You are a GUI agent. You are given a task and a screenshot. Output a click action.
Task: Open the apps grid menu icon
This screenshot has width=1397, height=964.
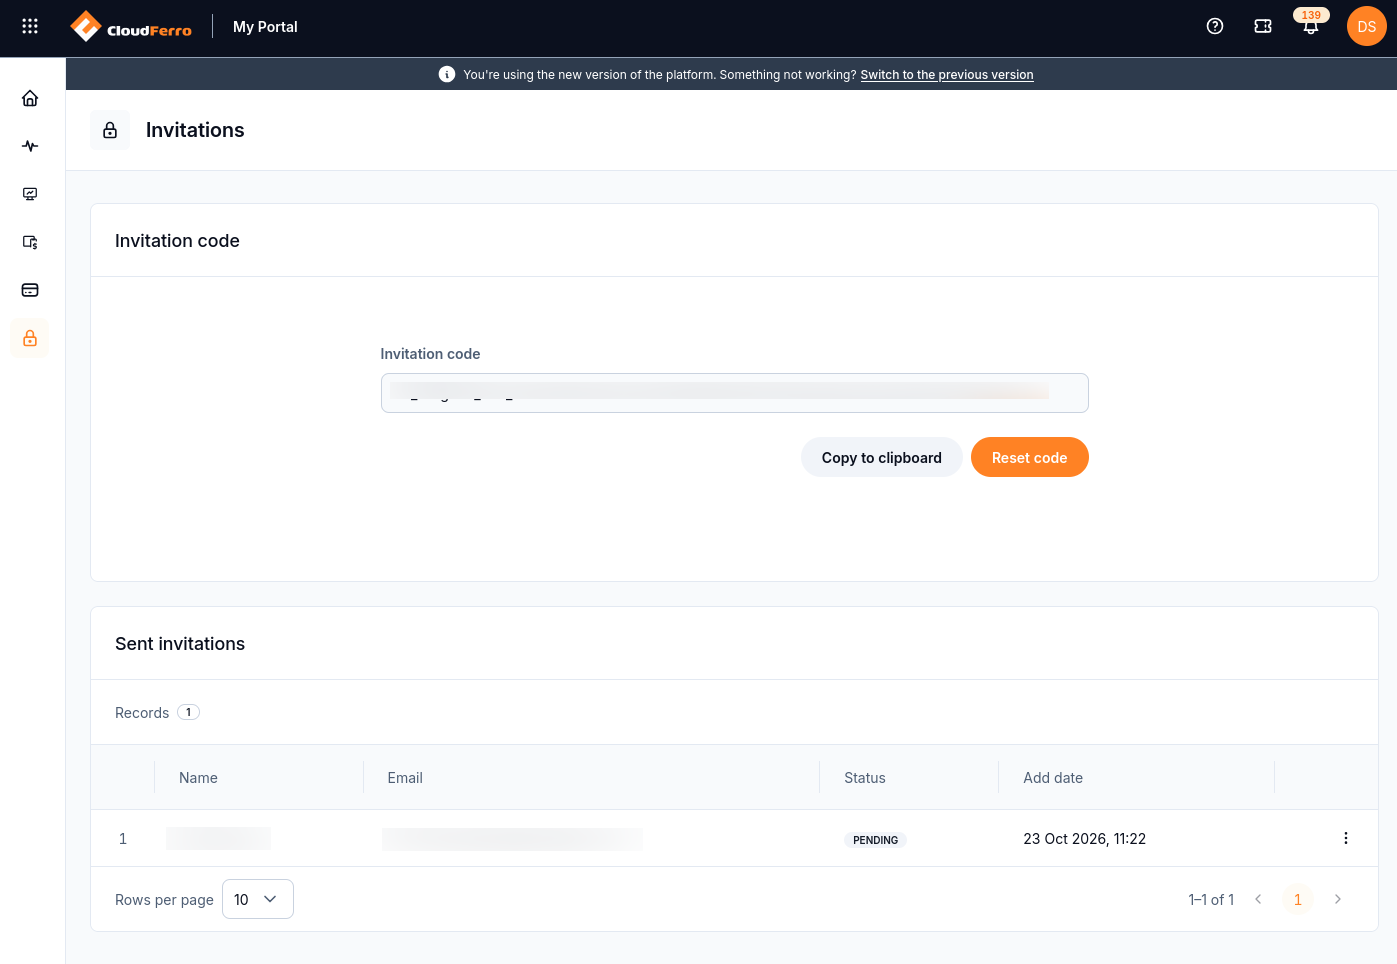30,26
